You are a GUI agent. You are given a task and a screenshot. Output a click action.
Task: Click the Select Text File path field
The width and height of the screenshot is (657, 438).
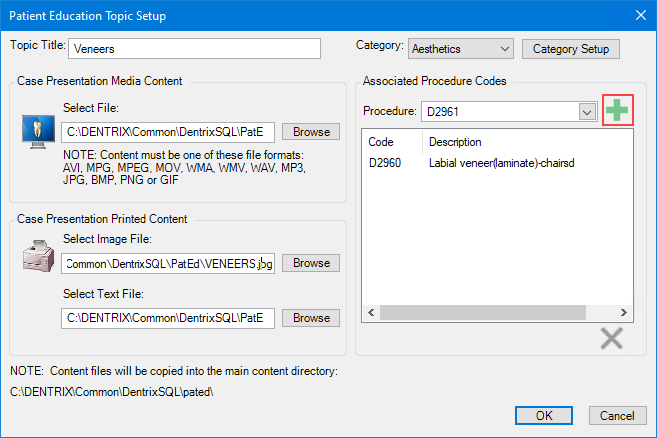pyautogui.click(x=167, y=318)
